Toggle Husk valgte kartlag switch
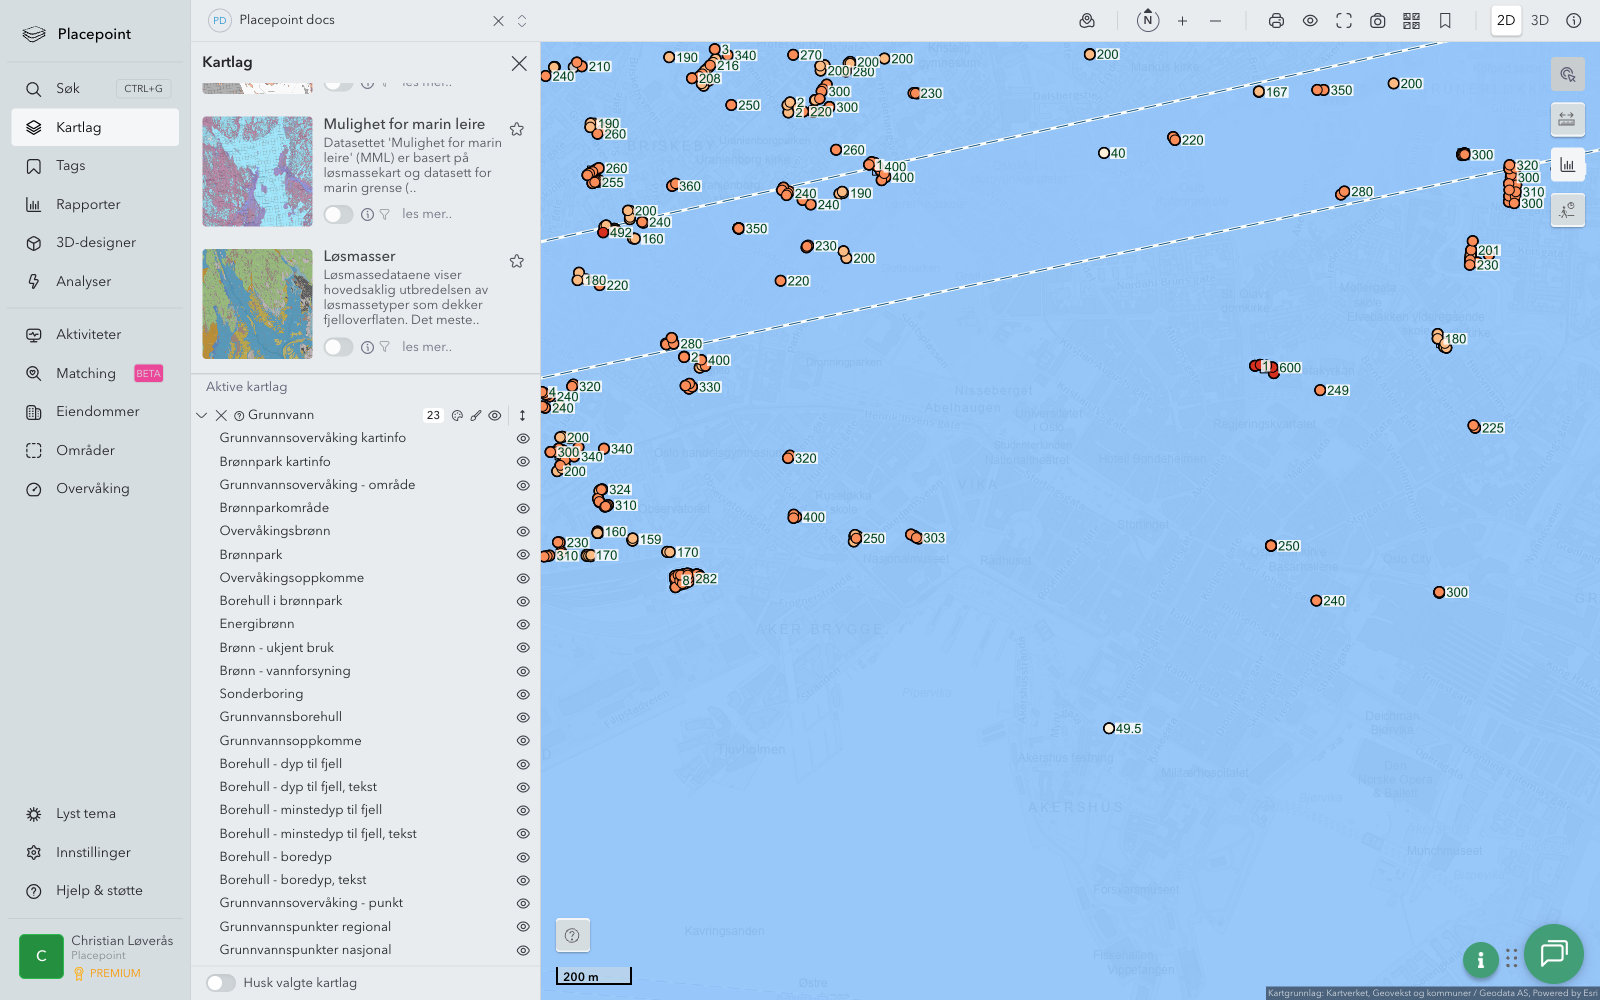This screenshot has height=1000, width=1600. pyautogui.click(x=221, y=983)
